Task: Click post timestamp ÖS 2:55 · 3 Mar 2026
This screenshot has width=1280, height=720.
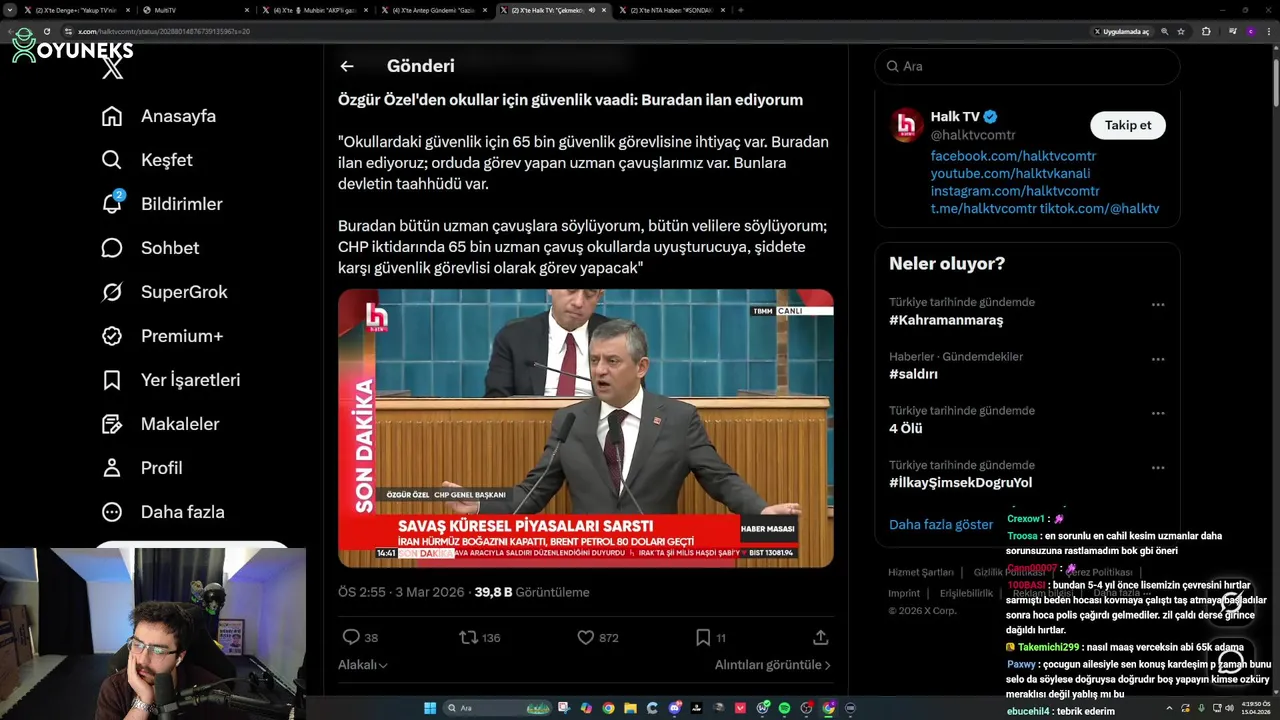Action: (x=401, y=592)
